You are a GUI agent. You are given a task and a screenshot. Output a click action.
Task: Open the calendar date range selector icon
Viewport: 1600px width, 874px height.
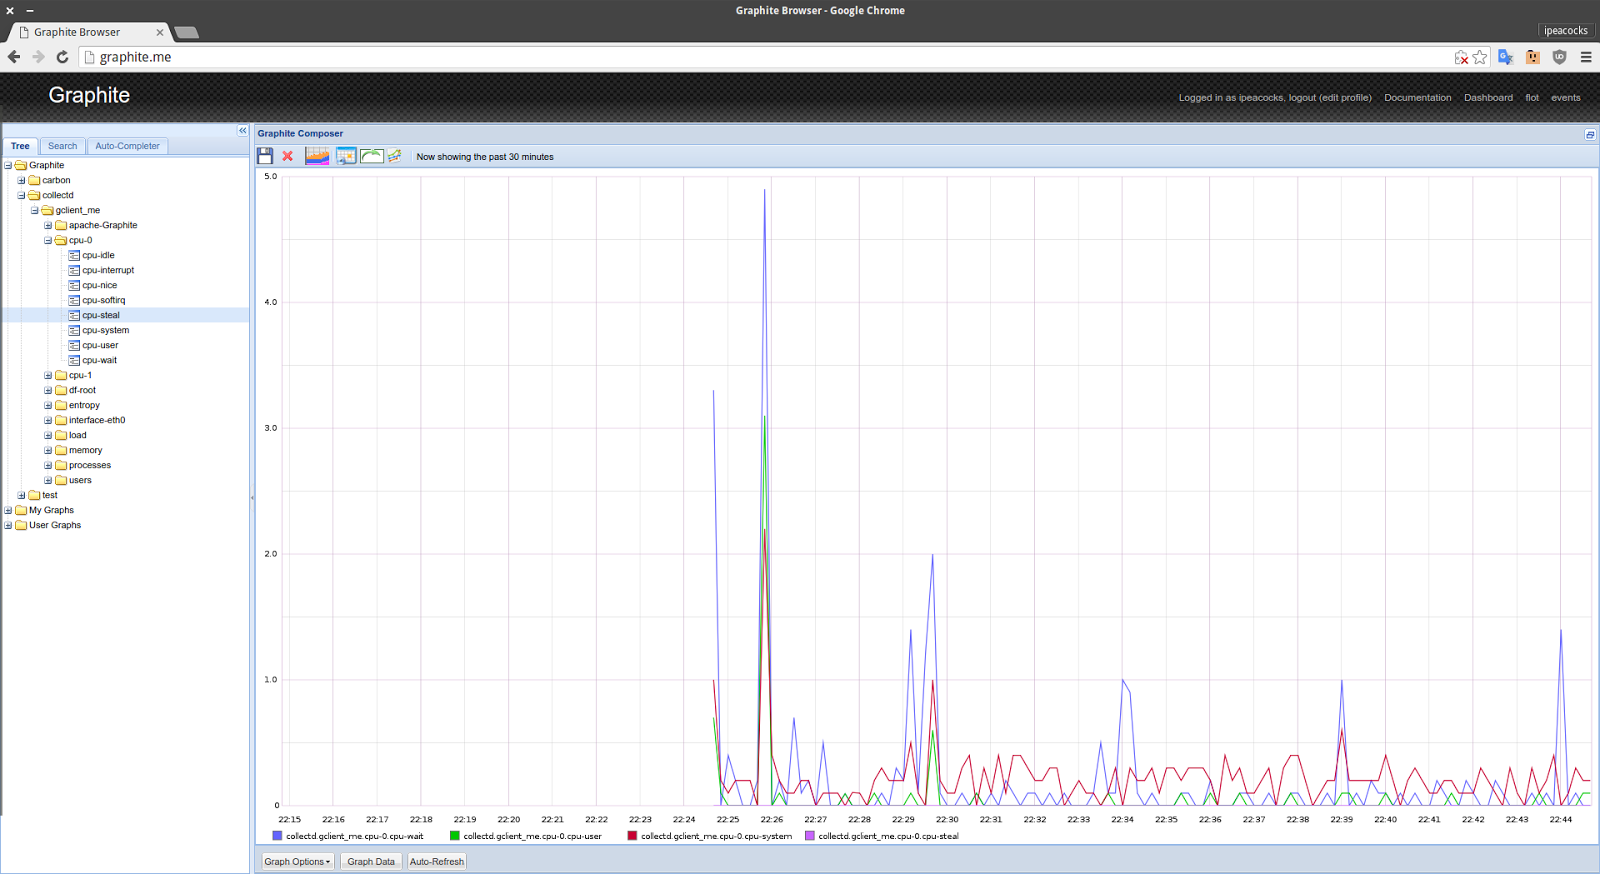[x=346, y=156]
